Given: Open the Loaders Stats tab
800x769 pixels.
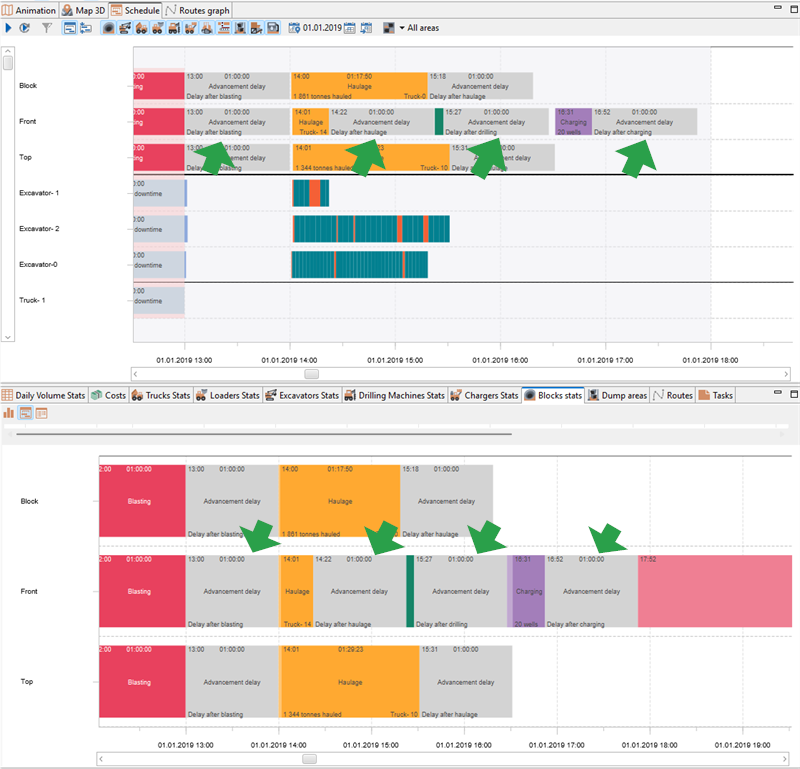Looking at the screenshot, I should click(228, 395).
